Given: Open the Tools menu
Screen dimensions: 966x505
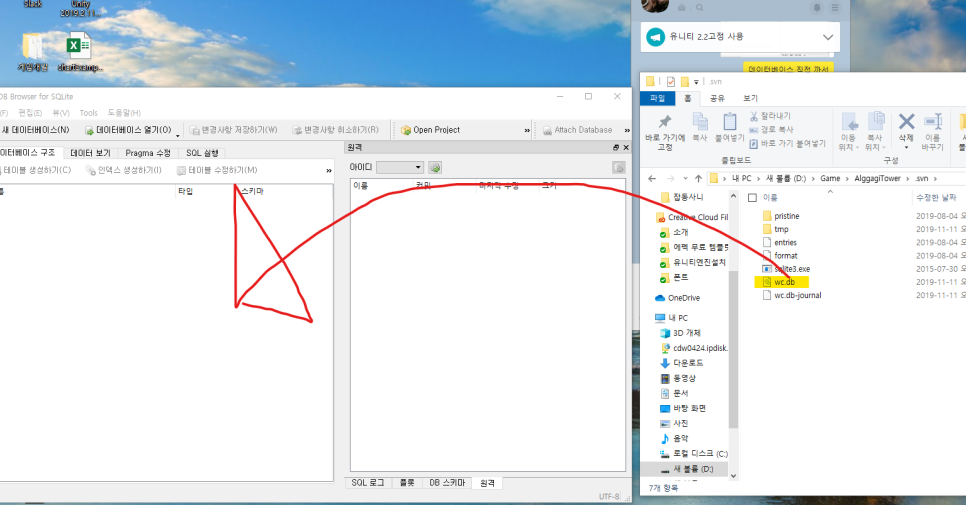Looking at the screenshot, I should [x=89, y=113].
